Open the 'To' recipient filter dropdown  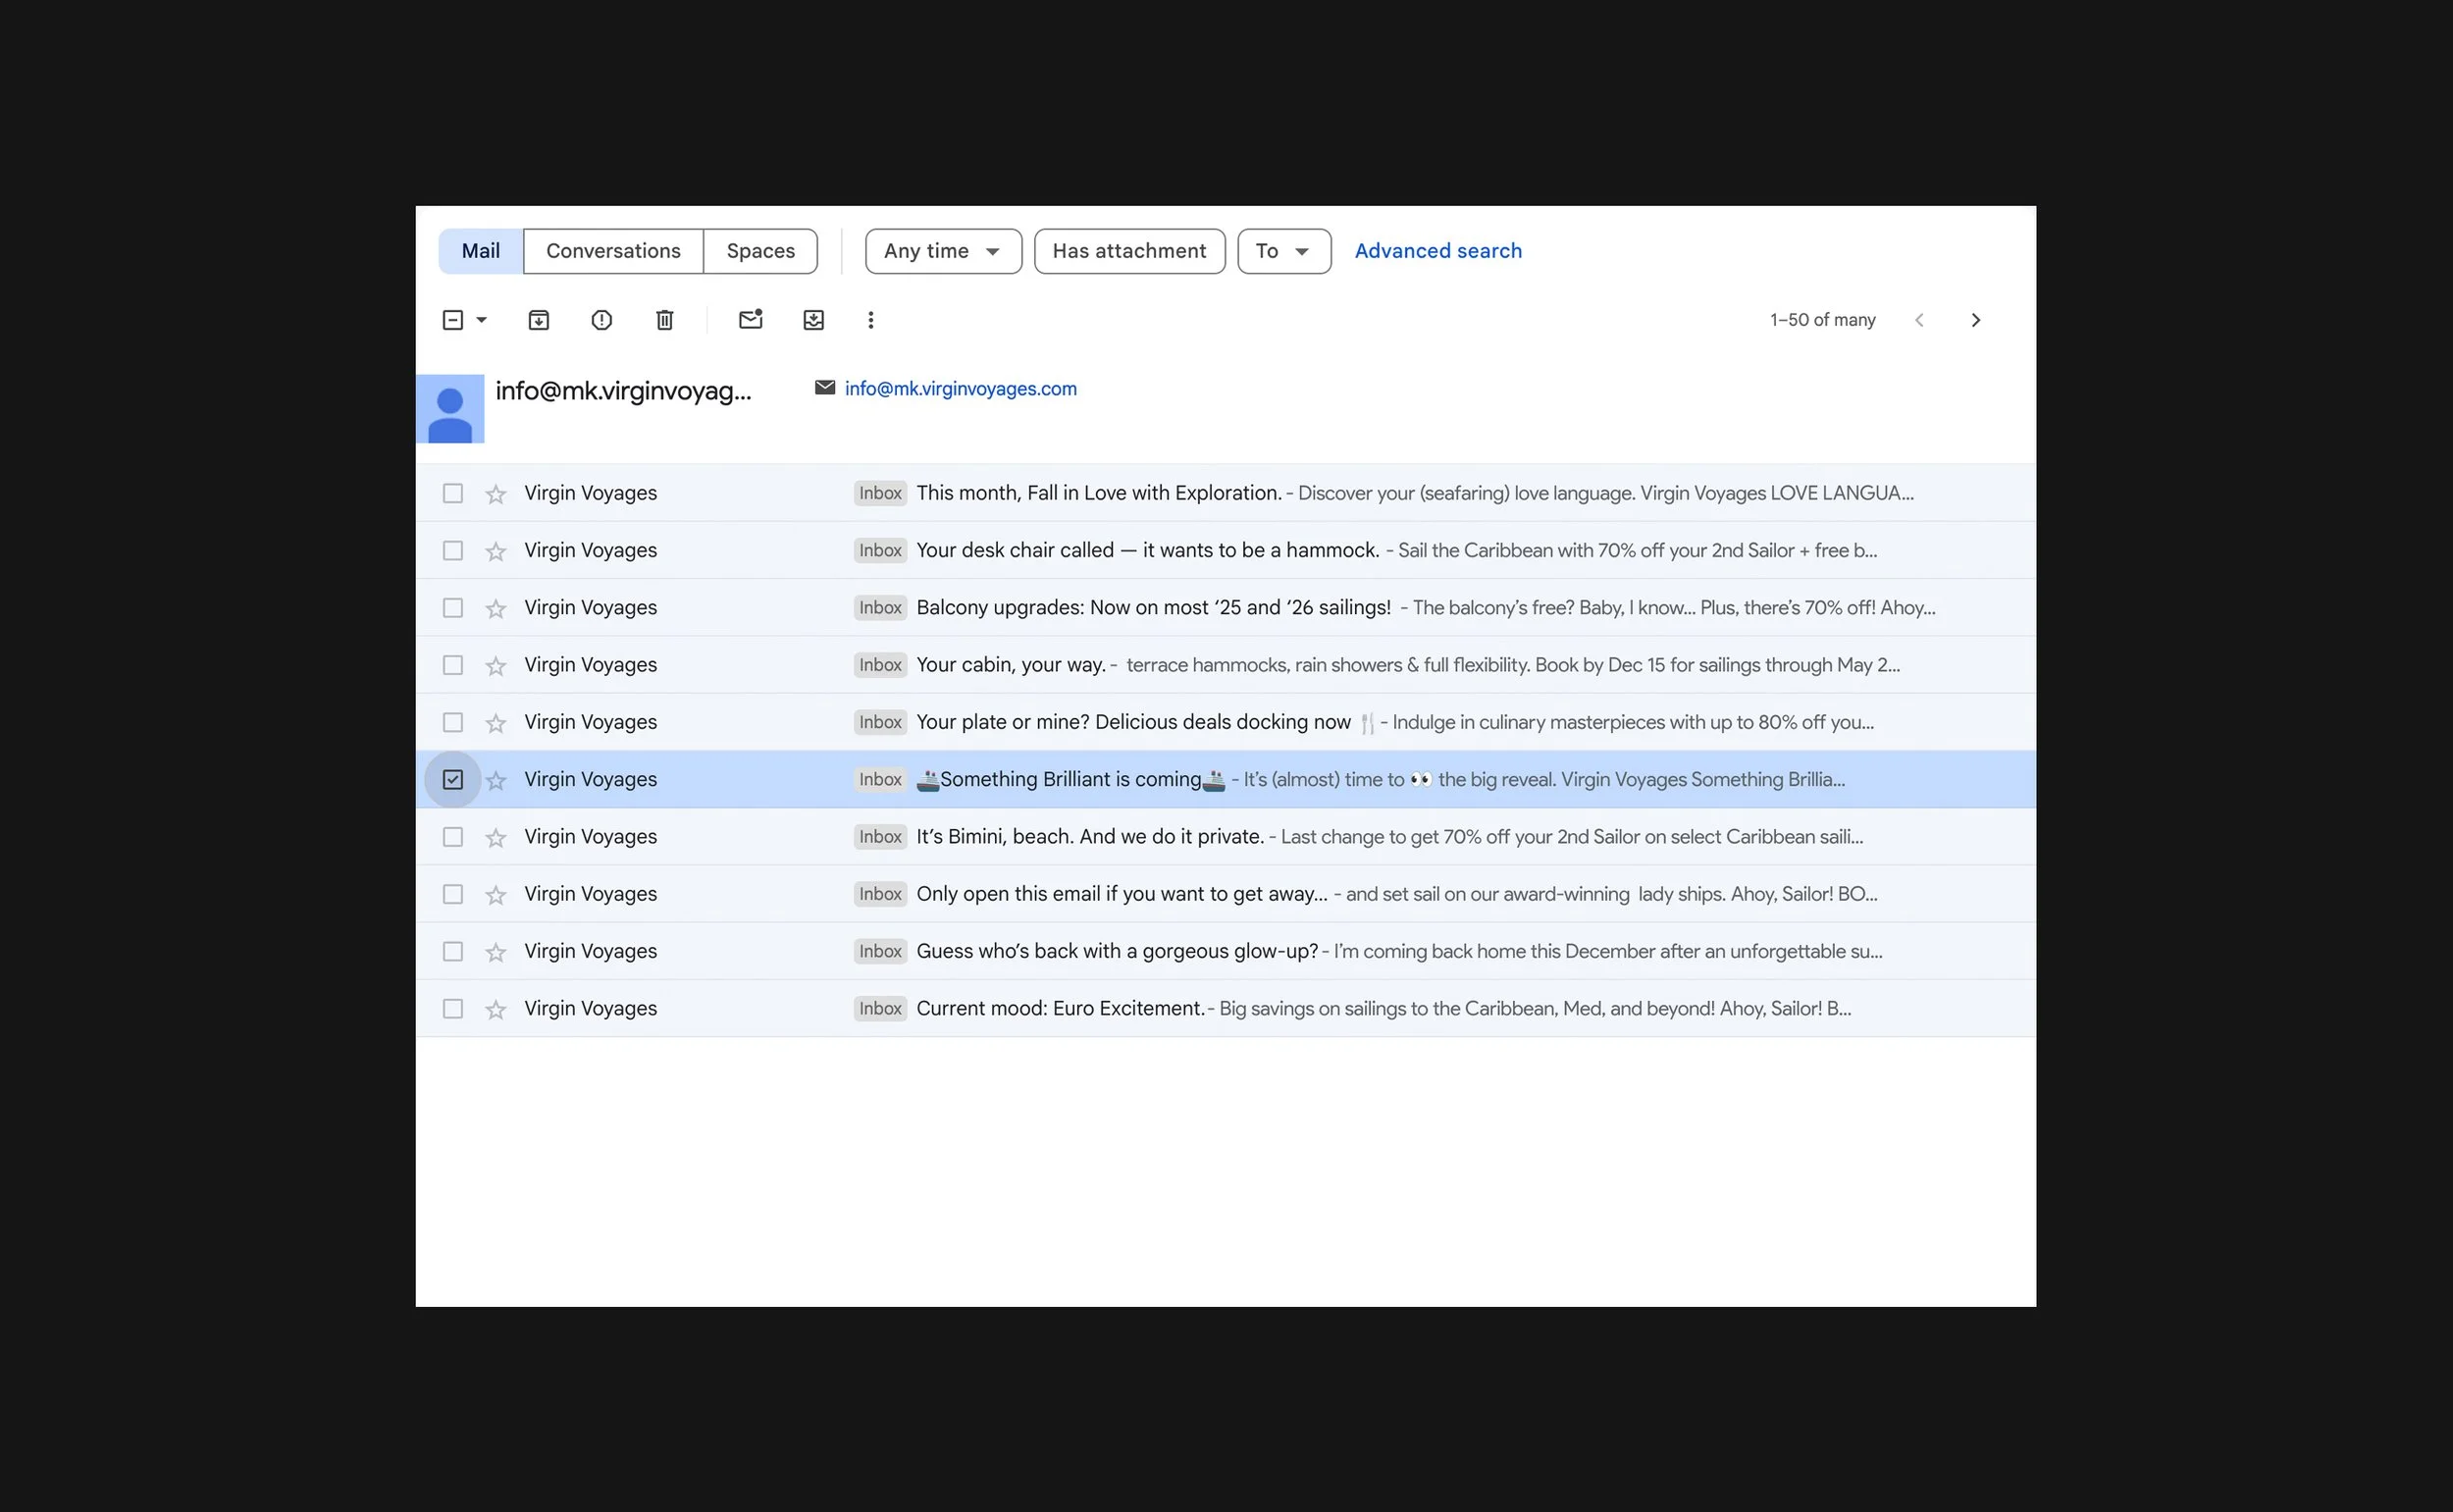[1283, 251]
